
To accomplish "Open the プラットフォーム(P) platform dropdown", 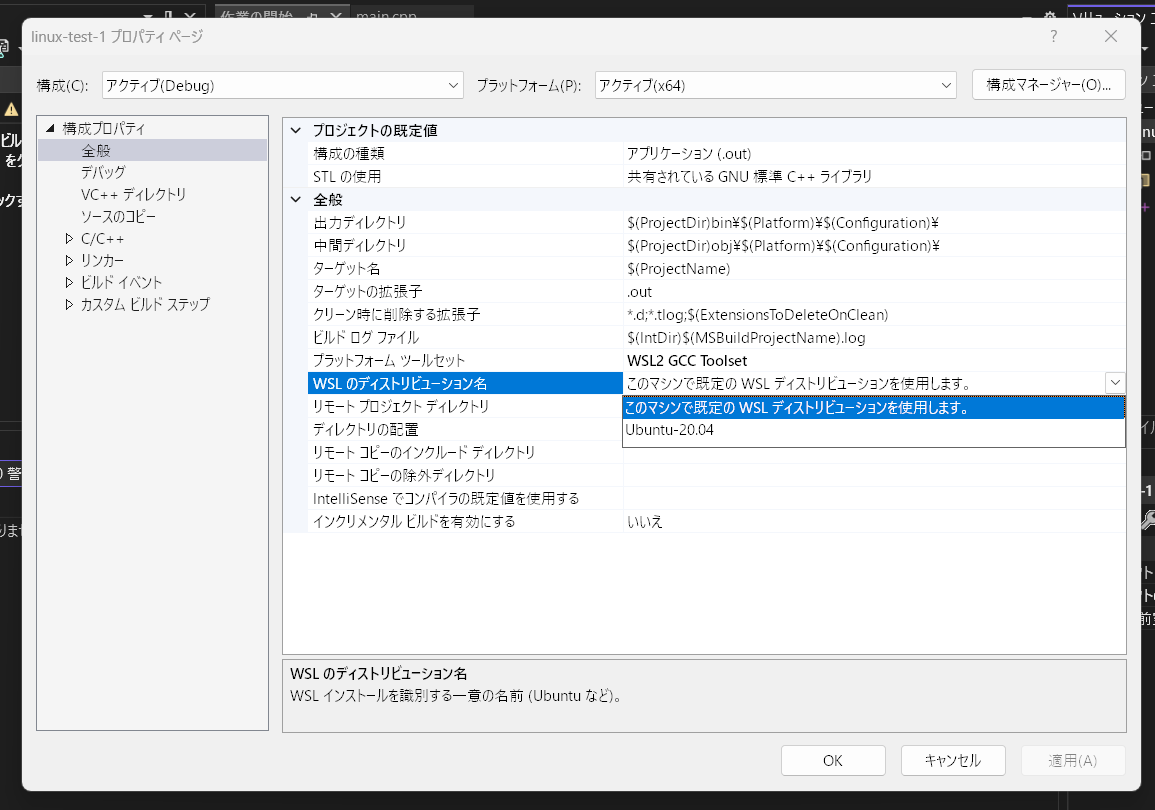I will pyautogui.click(x=946, y=85).
